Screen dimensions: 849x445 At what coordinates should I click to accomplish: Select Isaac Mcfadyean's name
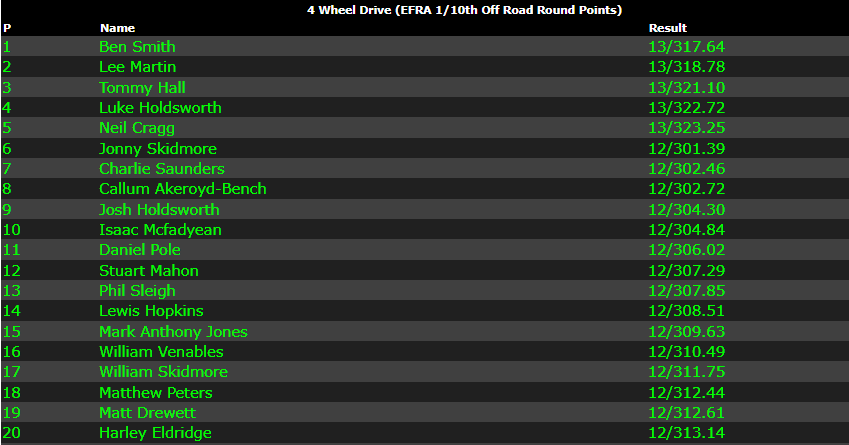[160, 230]
